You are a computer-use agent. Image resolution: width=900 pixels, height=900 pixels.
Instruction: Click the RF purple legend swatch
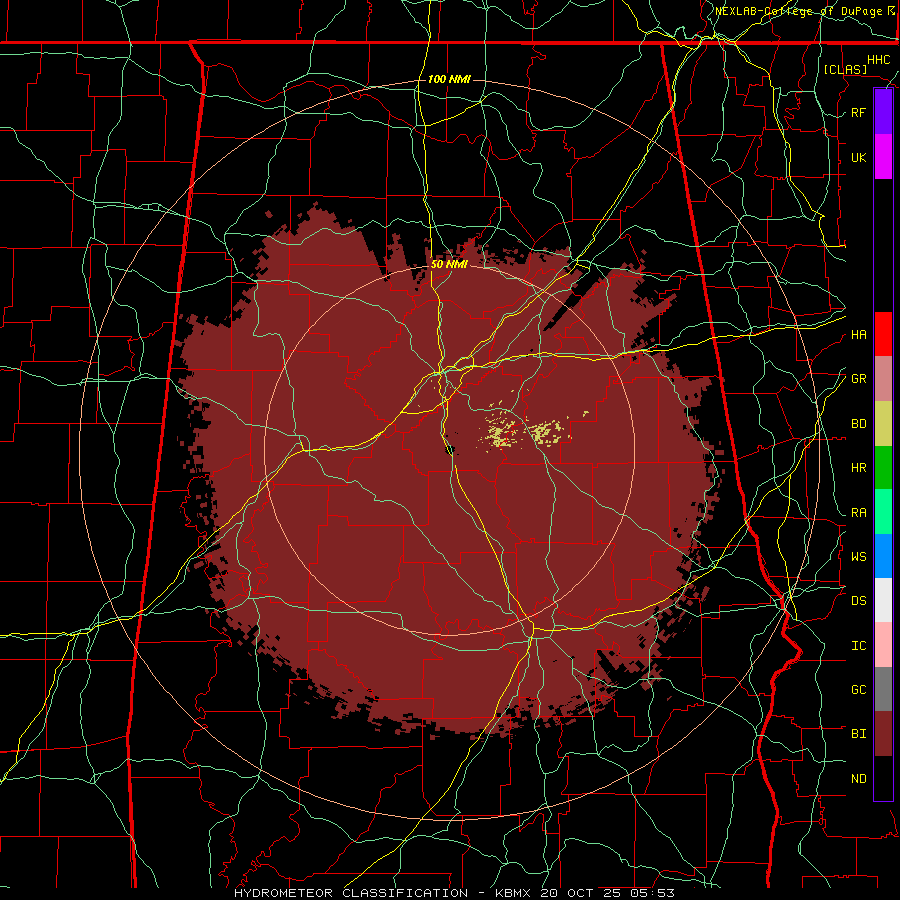[883, 112]
